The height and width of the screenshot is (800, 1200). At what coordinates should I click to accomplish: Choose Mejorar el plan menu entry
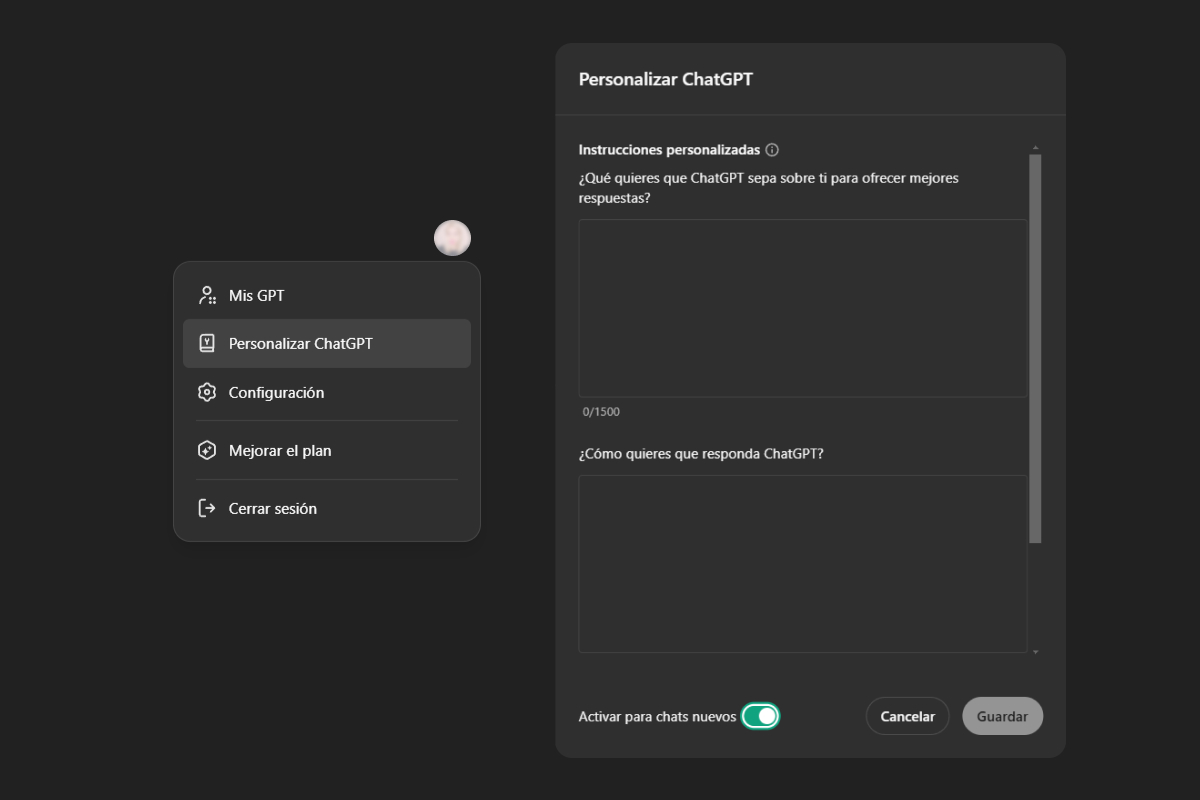click(327, 450)
